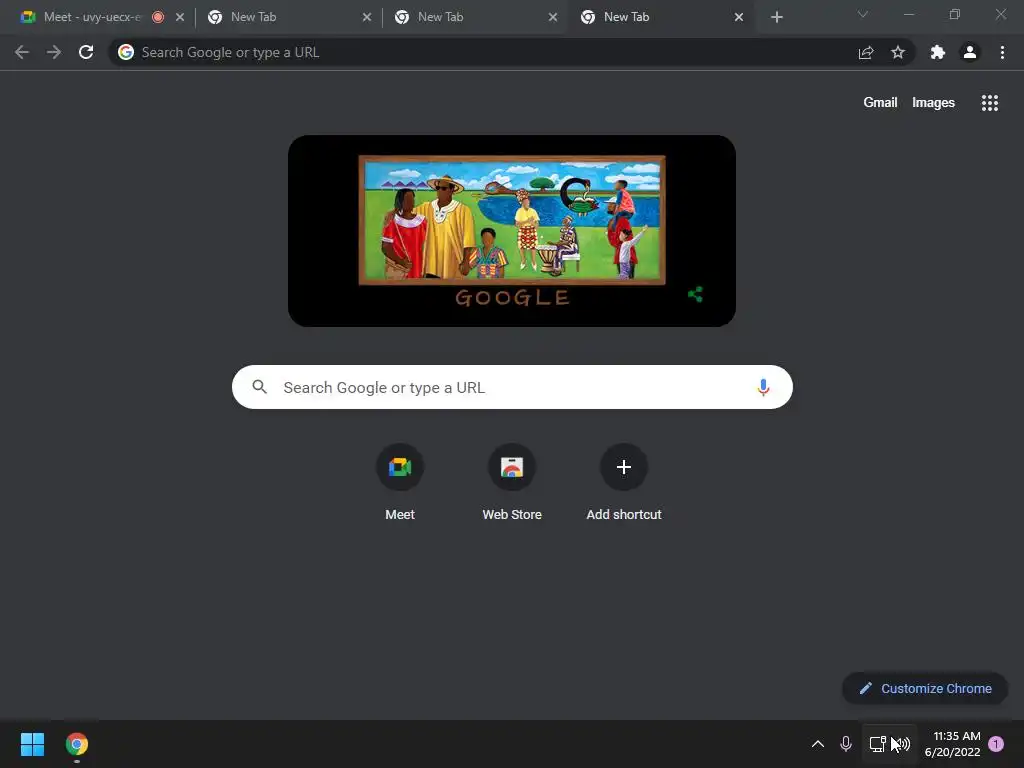1024x768 pixels.
Task: Open the network icon in system tray
Action: [x=878, y=744]
